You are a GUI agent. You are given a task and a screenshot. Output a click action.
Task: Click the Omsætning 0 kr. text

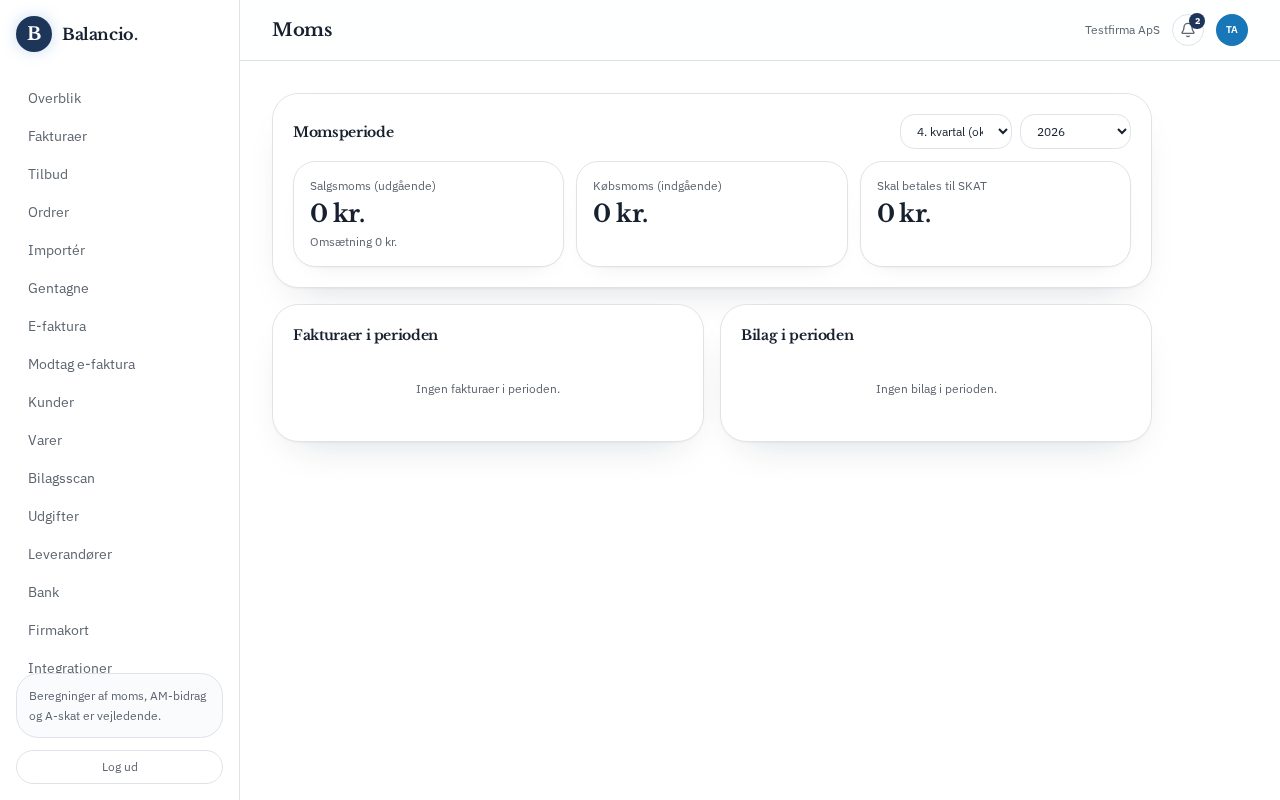[x=353, y=242]
